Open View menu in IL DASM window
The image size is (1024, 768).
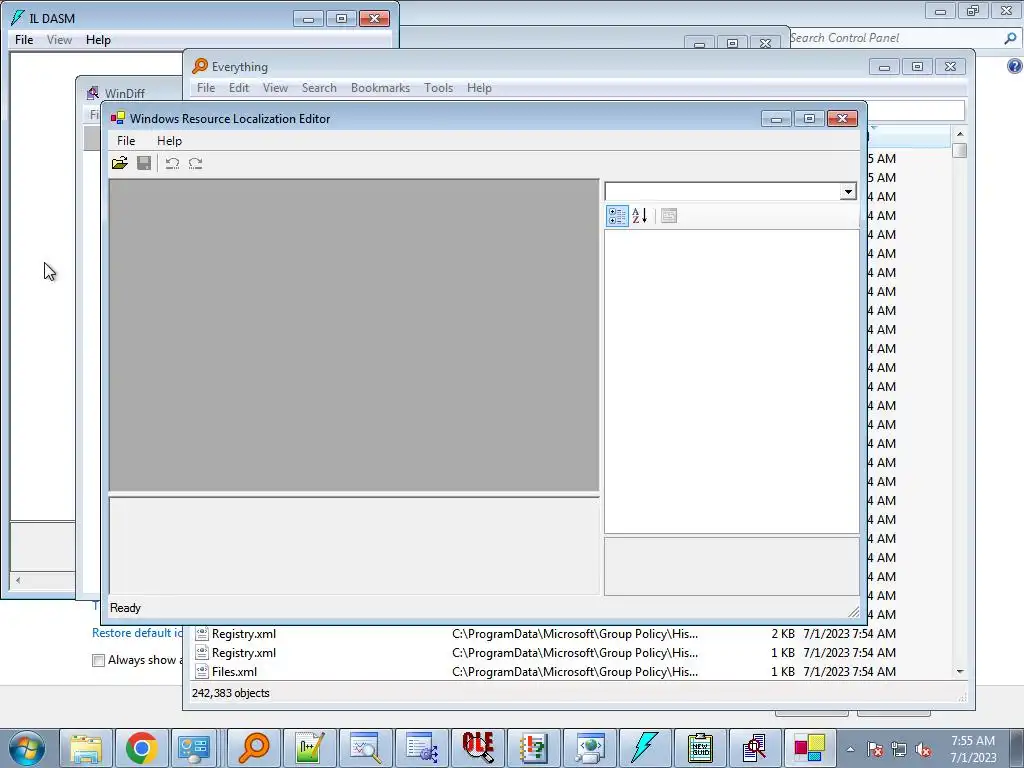pyautogui.click(x=59, y=40)
